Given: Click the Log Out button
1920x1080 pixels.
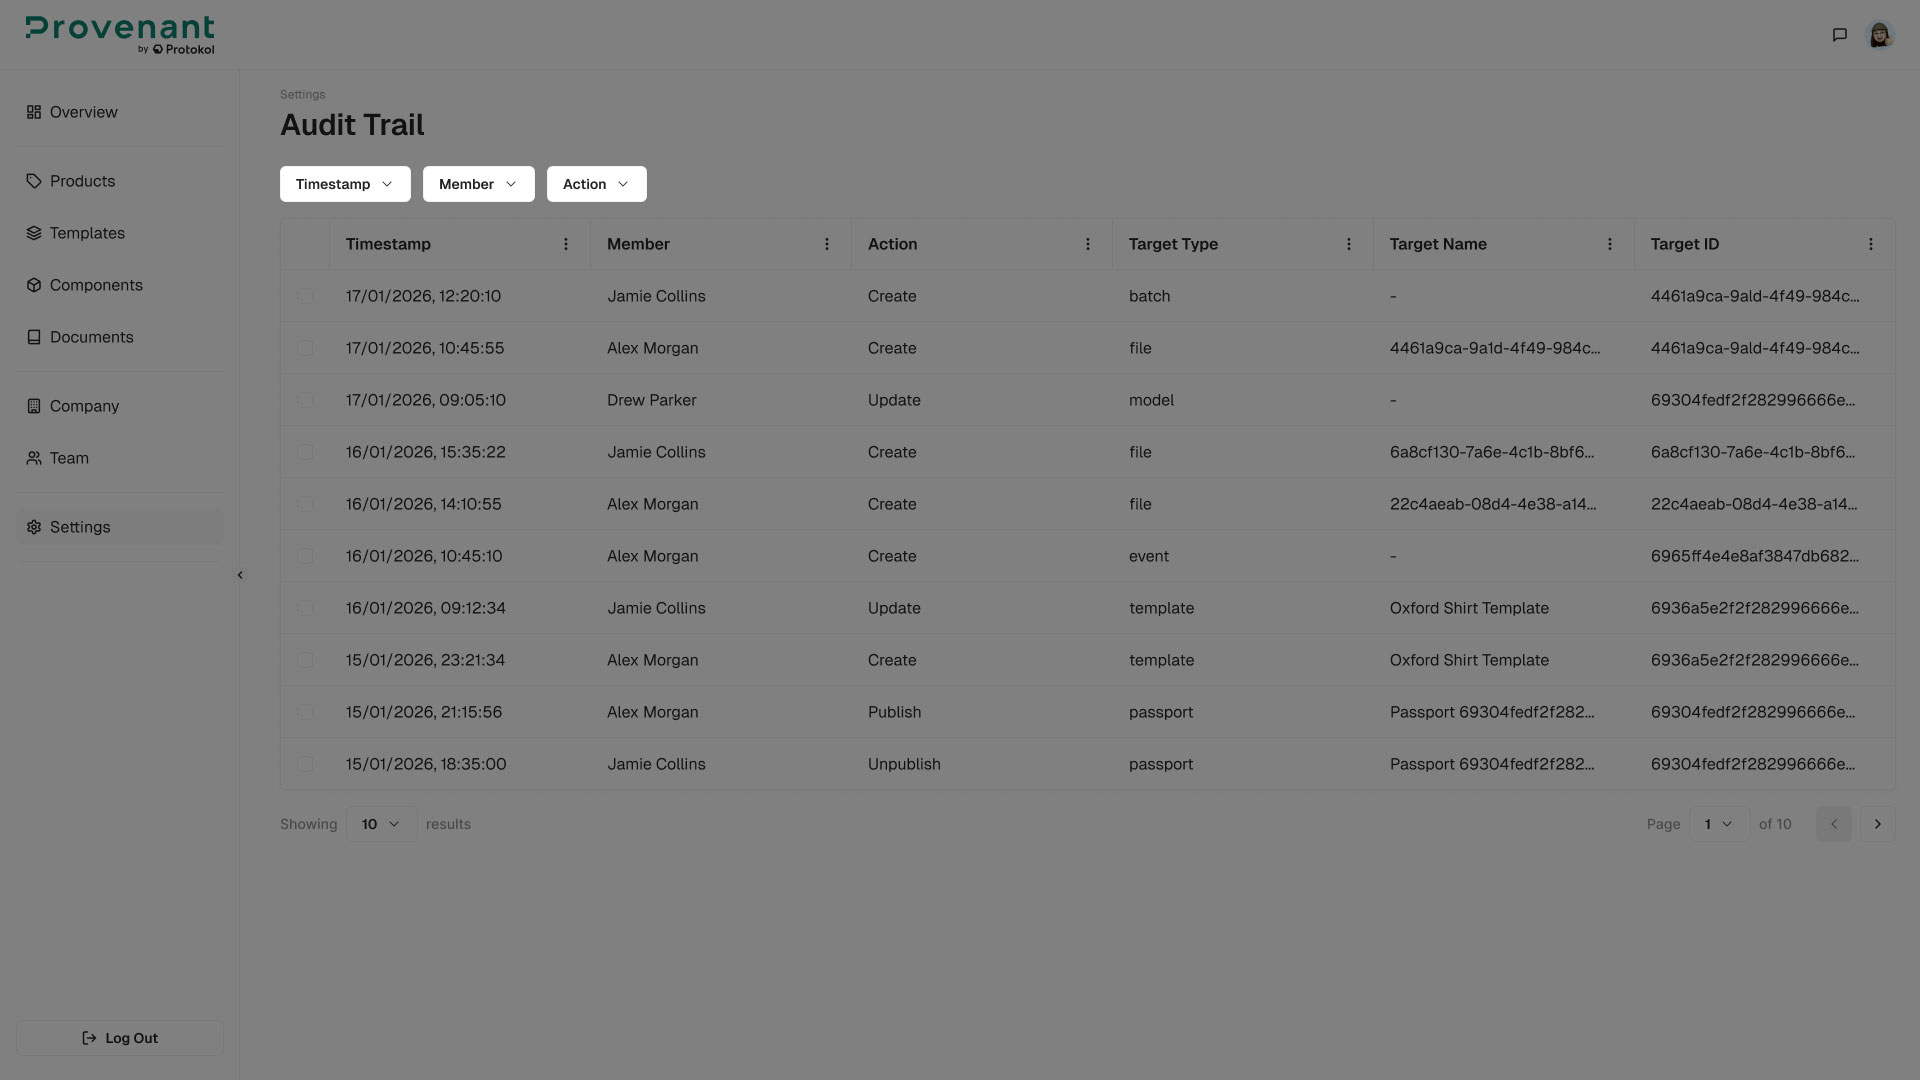Looking at the screenshot, I should [x=120, y=1038].
